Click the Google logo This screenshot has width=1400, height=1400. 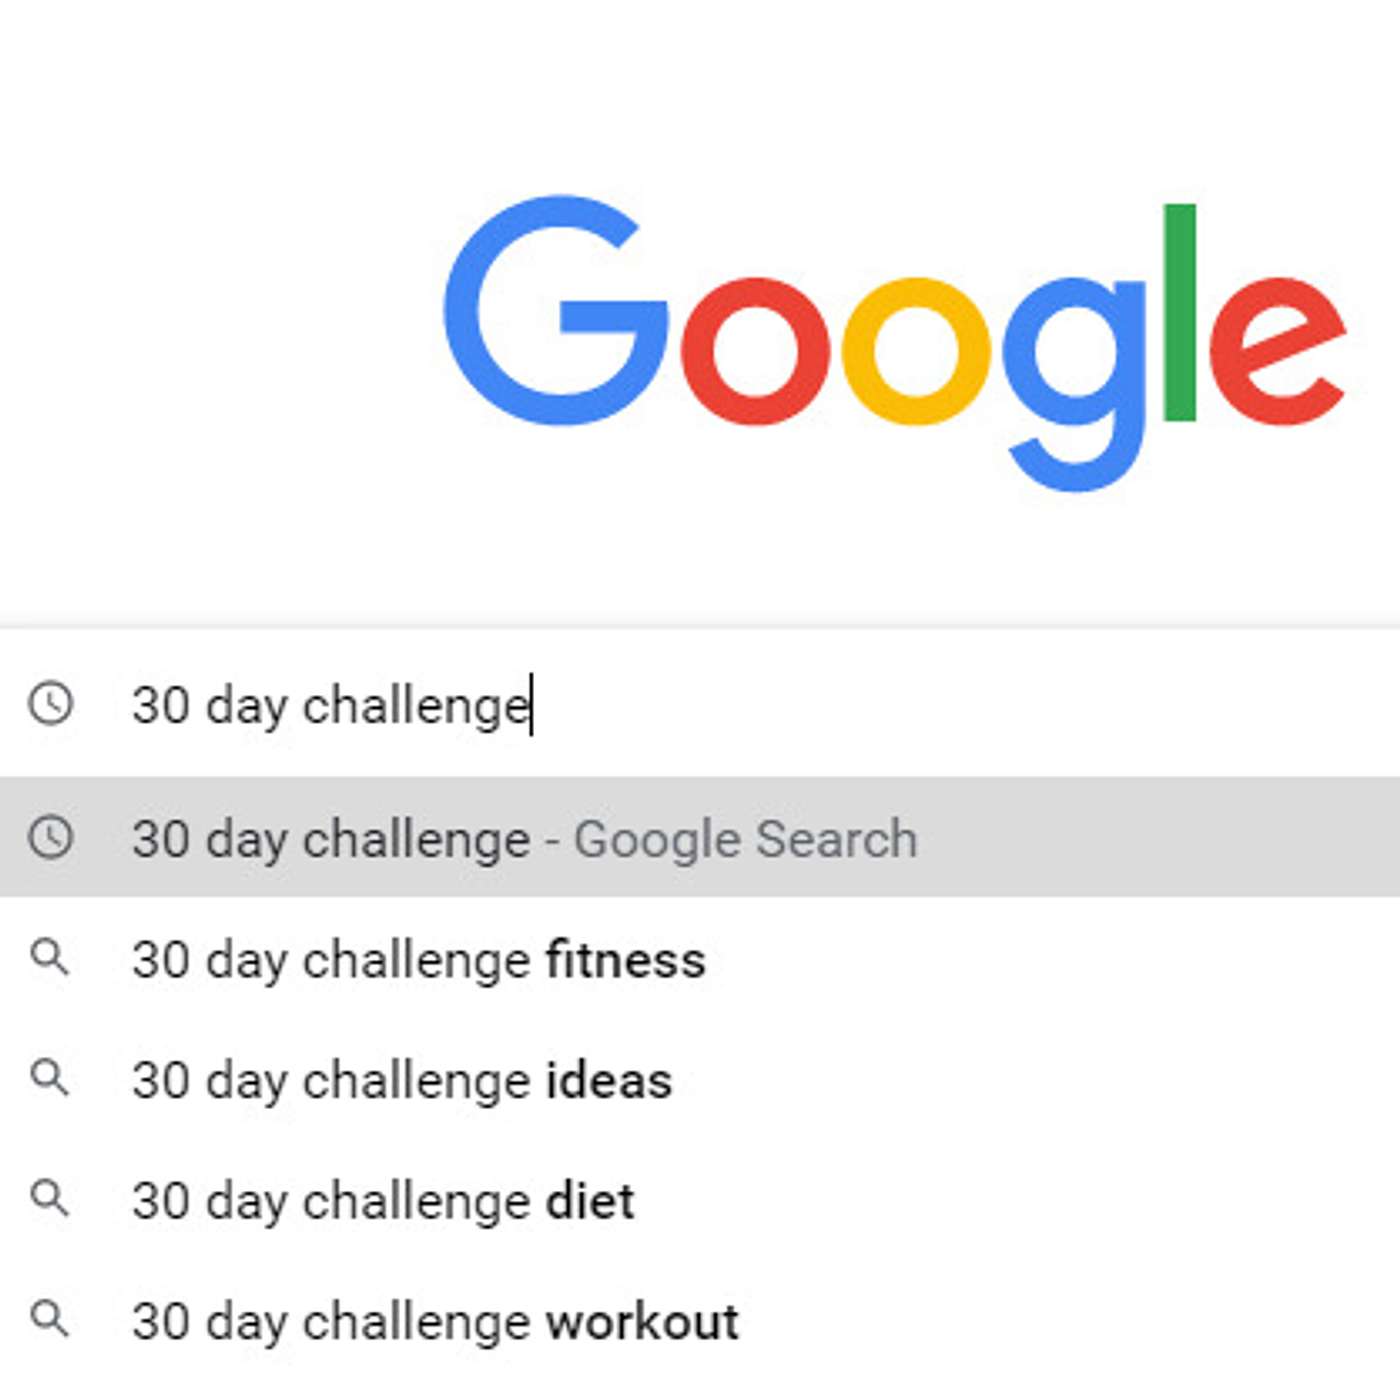tap(895, 342)
